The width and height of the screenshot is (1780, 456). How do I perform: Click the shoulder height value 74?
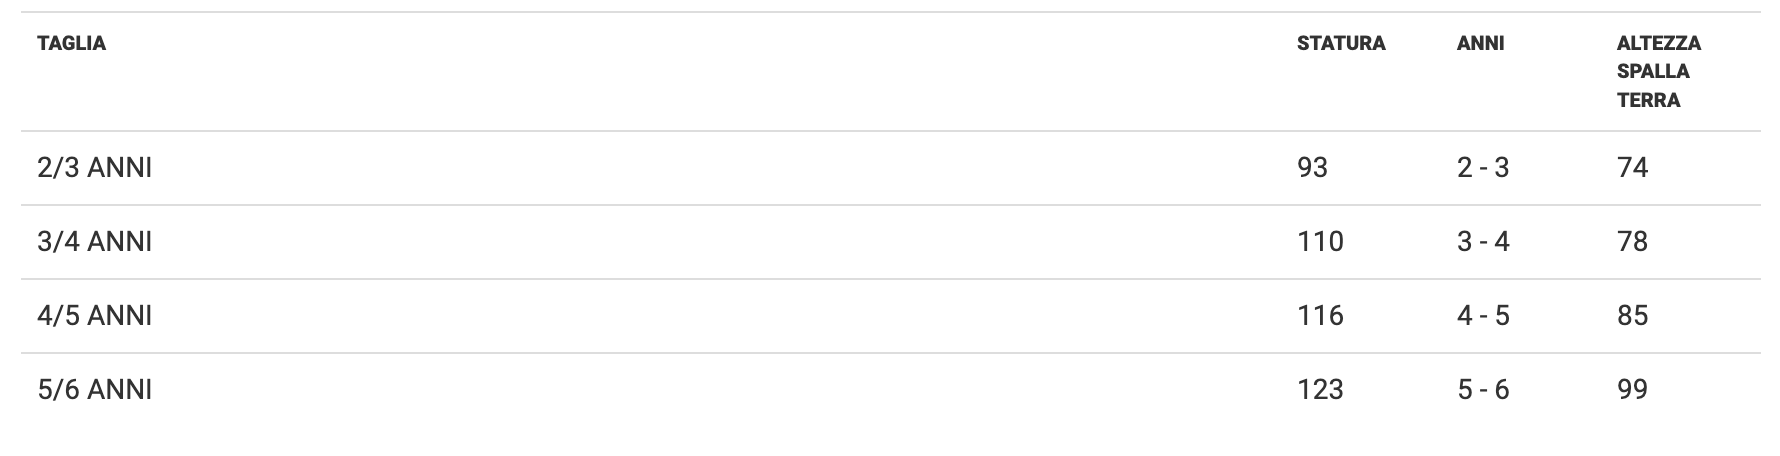pyautogui.click(x=1632, y=168)
